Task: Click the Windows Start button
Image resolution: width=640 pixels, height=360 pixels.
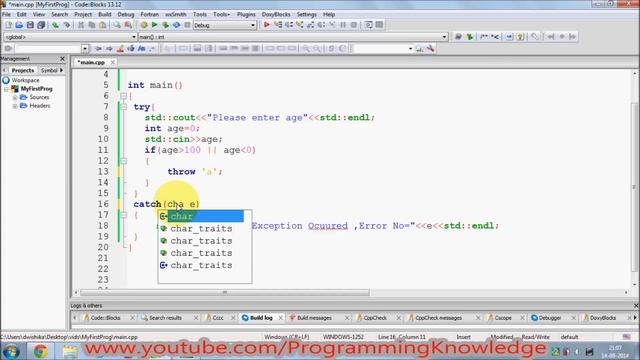Action: click(x=11, y=351)
